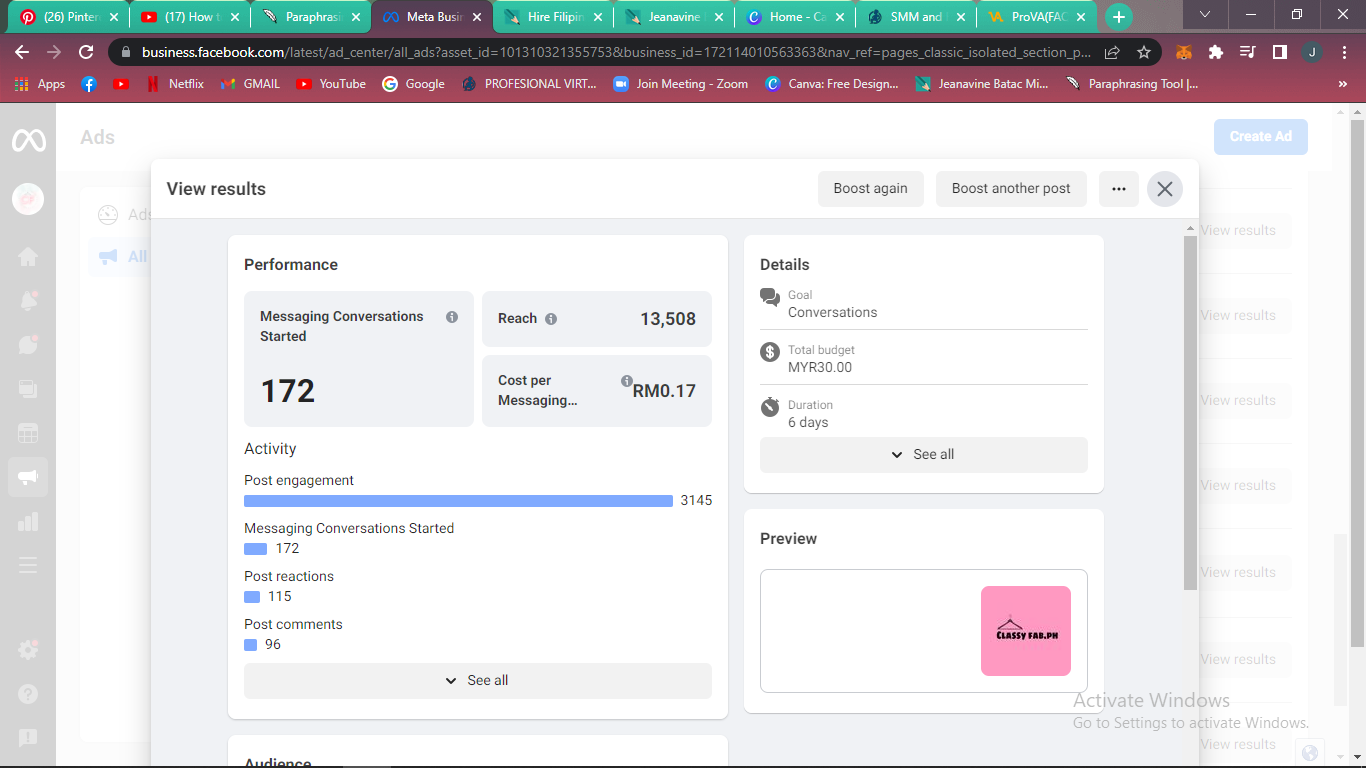Open Join Meeting - Zoom bookmark
1366x768 pixels.
coord(680,84)
